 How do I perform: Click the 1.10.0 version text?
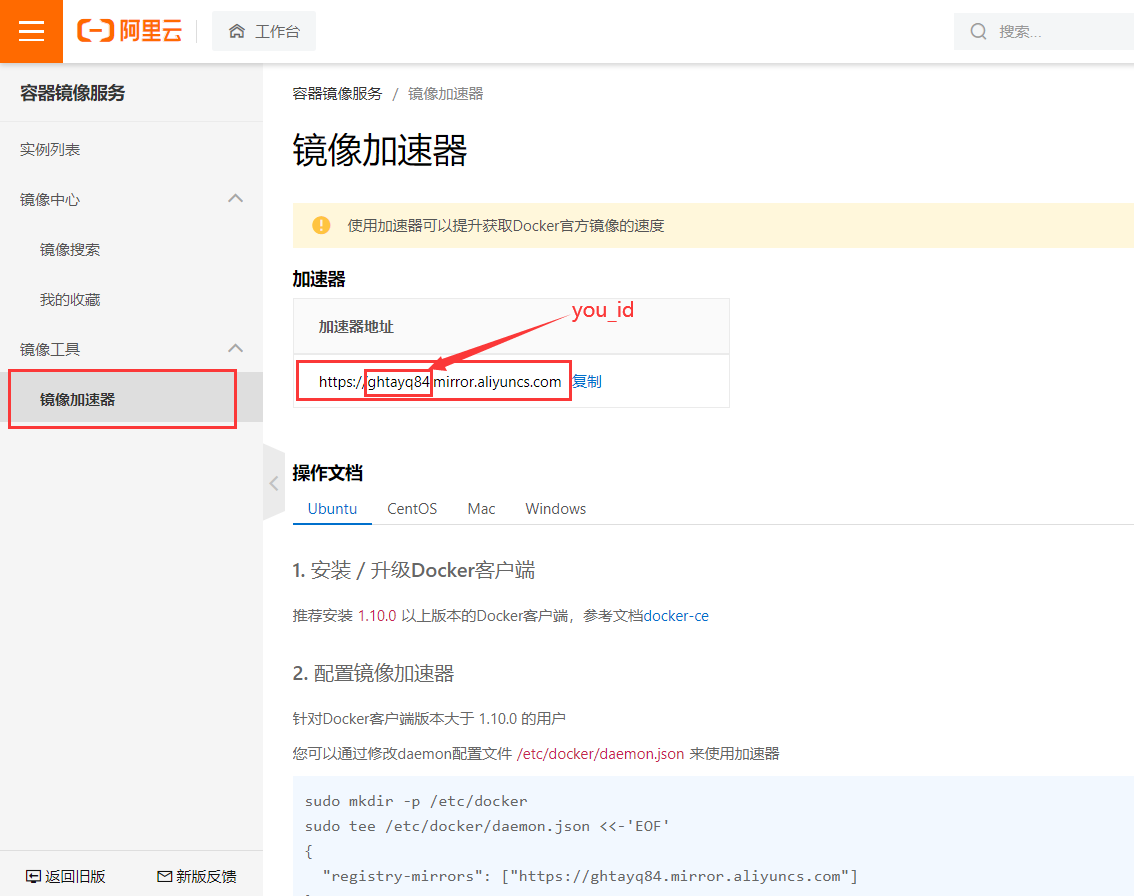[x=378, y=616]
